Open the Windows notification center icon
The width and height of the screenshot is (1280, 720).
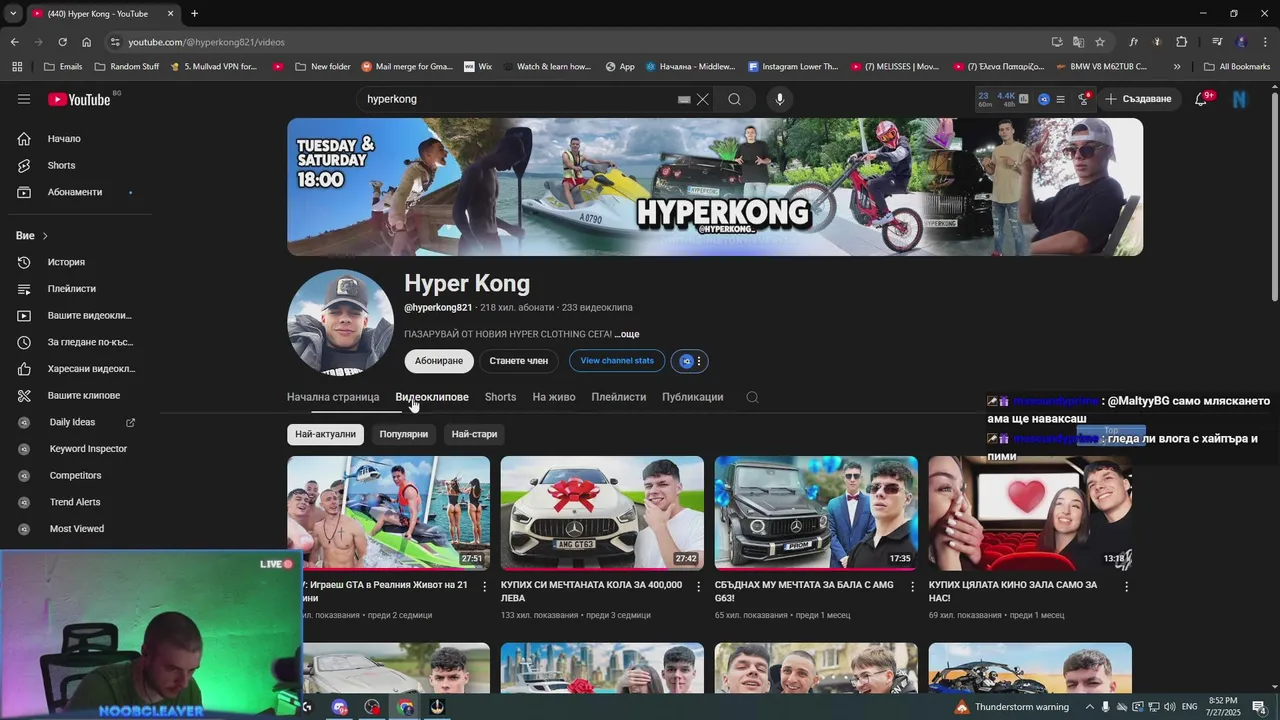(x=1259, y=707)
